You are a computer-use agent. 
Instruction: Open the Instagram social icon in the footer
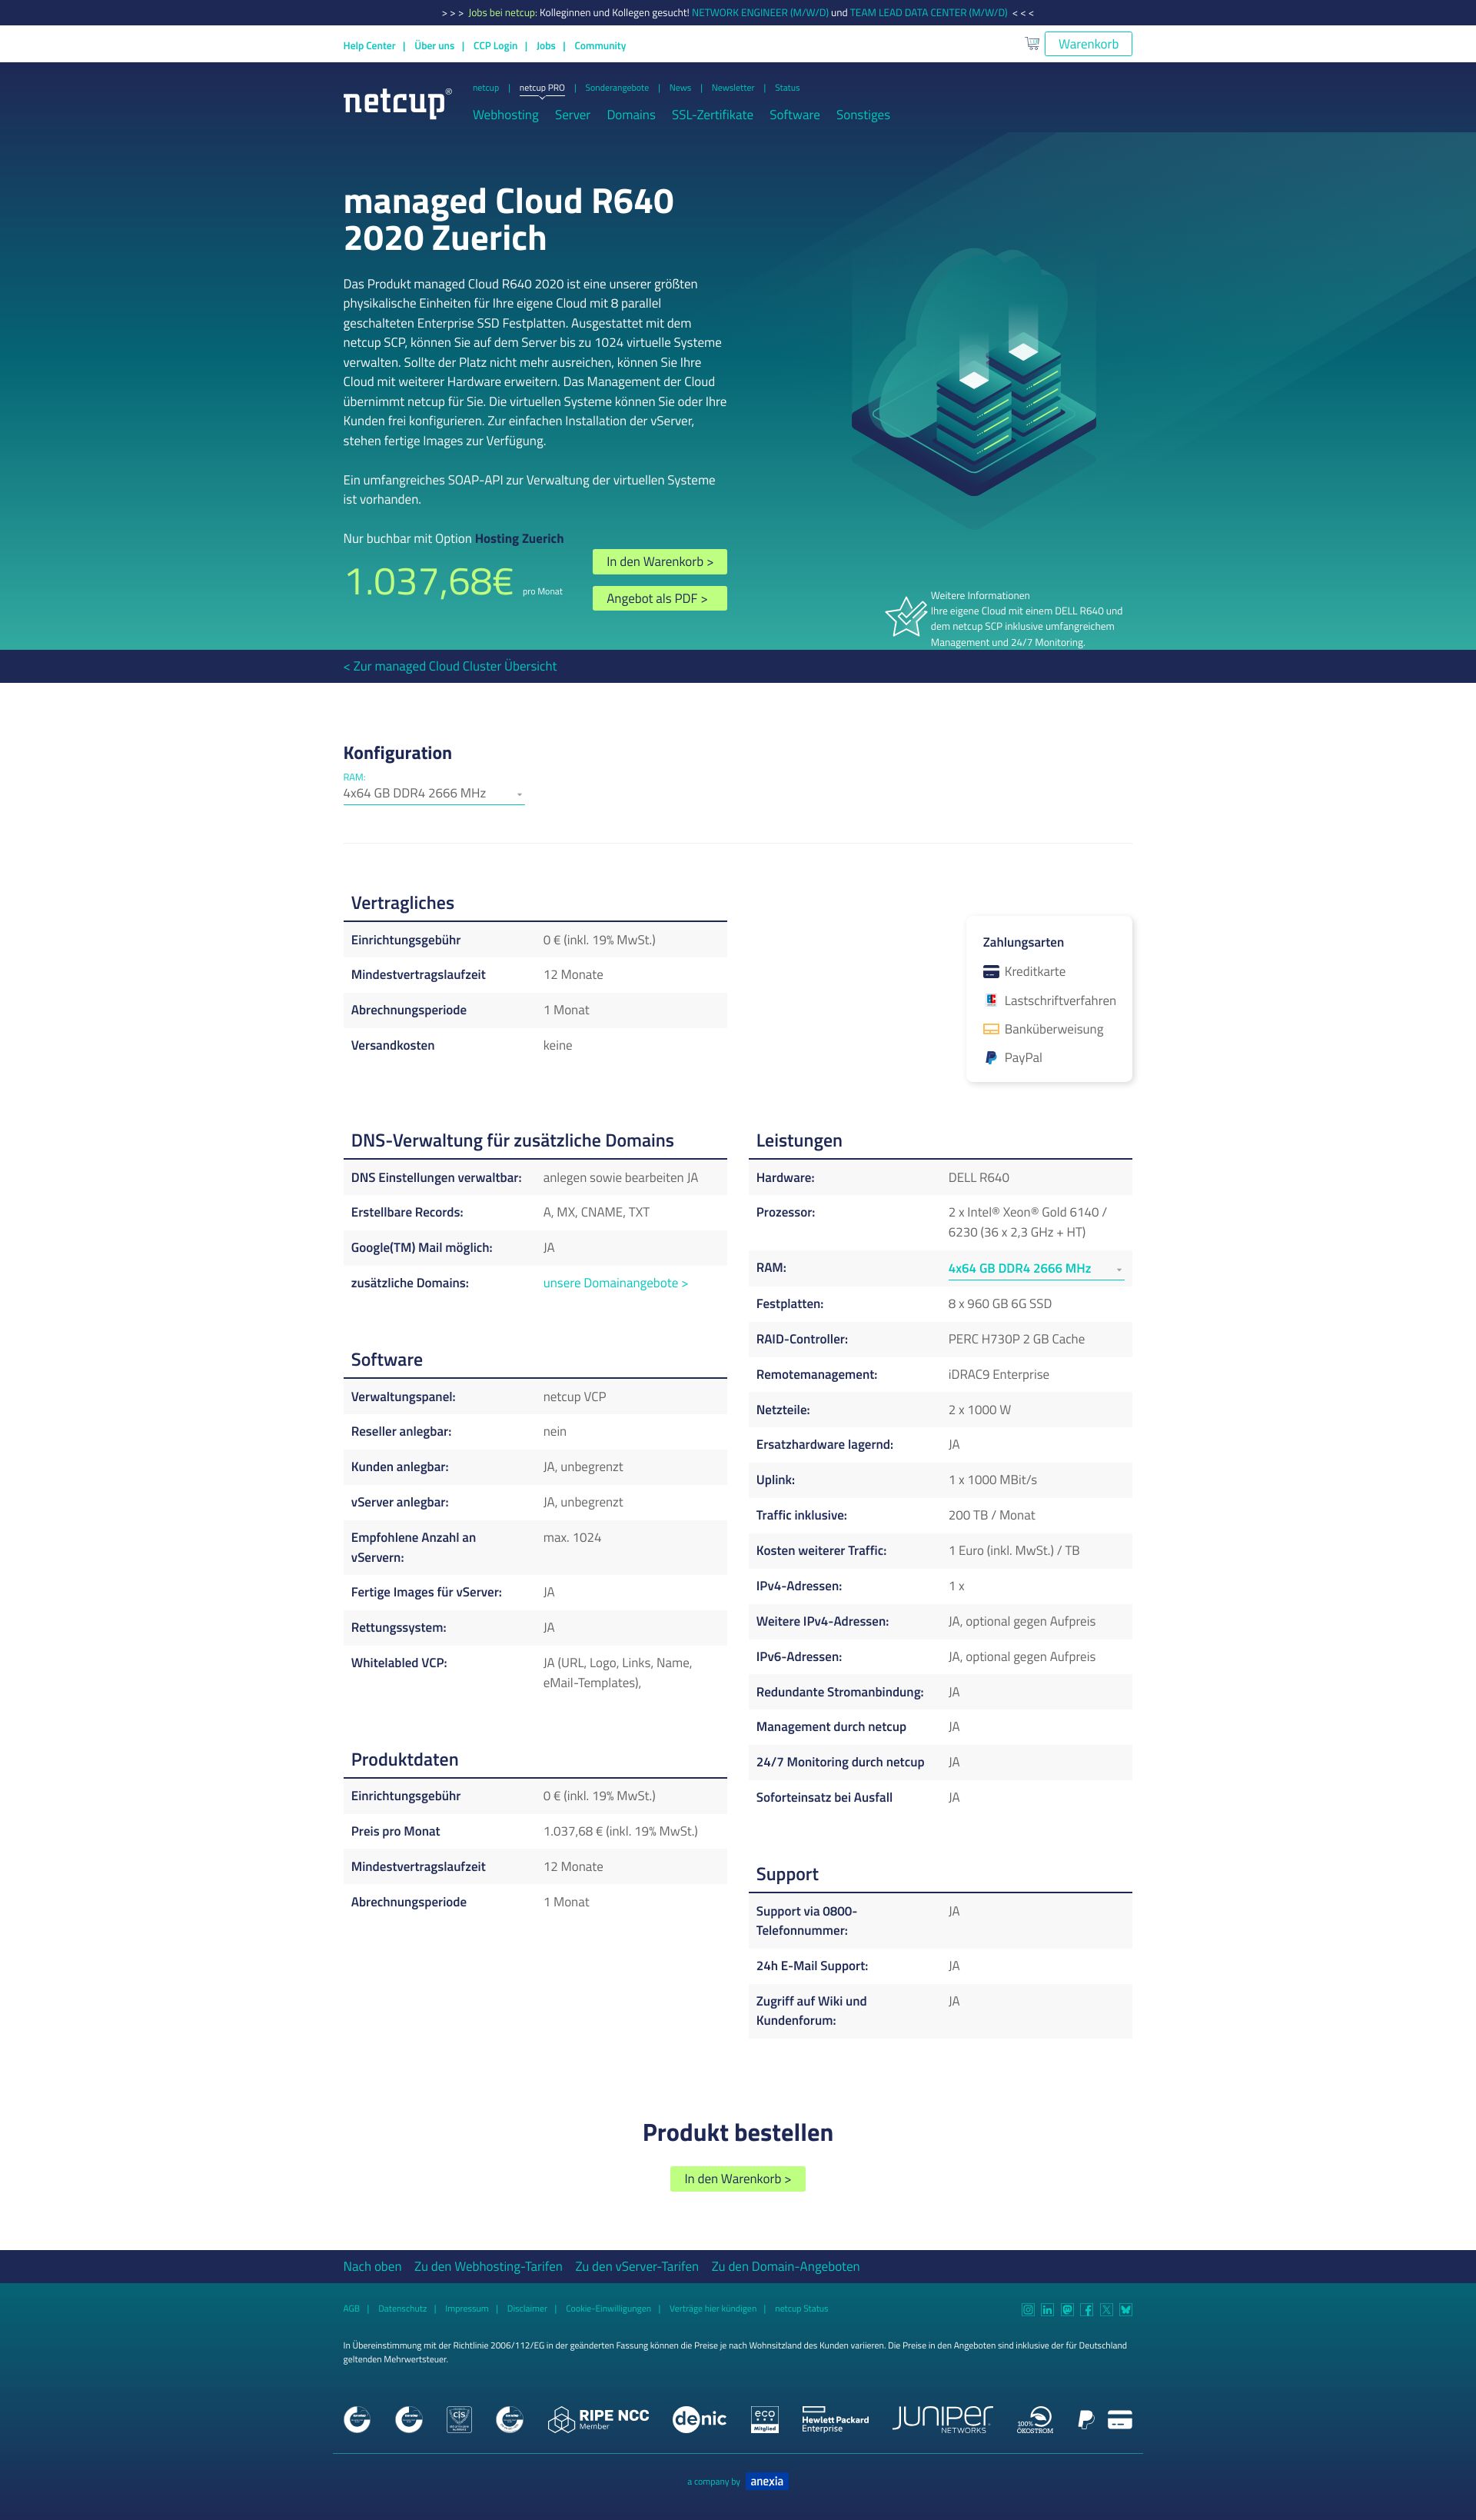pos(1028,2309)
